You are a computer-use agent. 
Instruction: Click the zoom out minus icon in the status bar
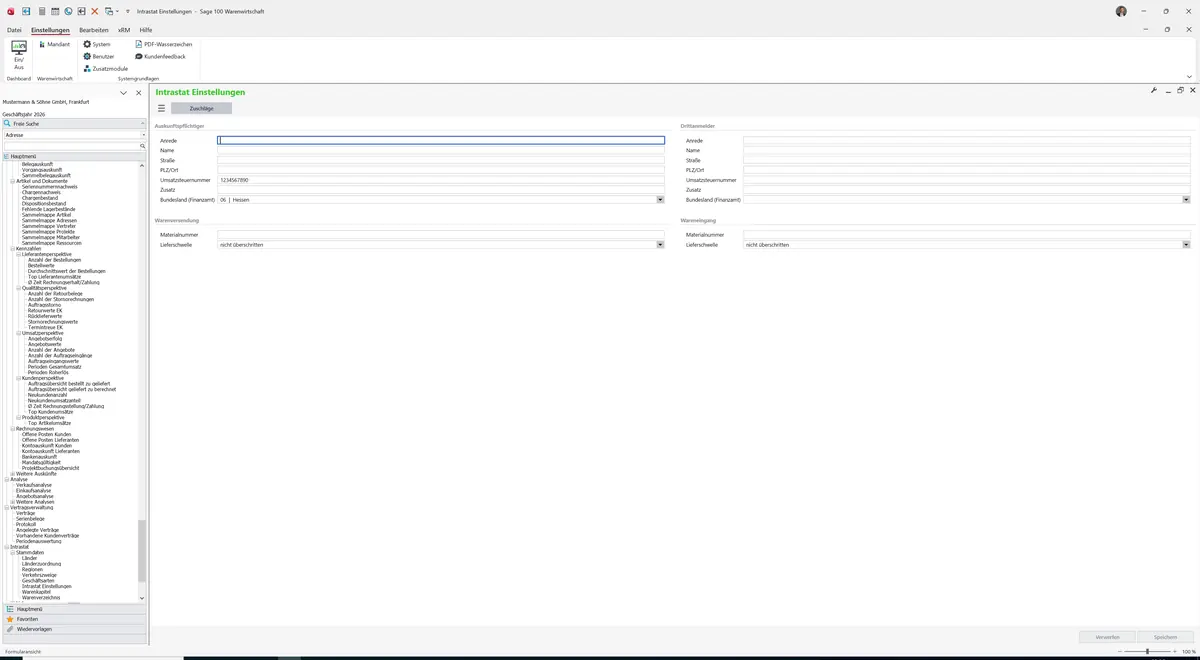tap(1119, 651)
